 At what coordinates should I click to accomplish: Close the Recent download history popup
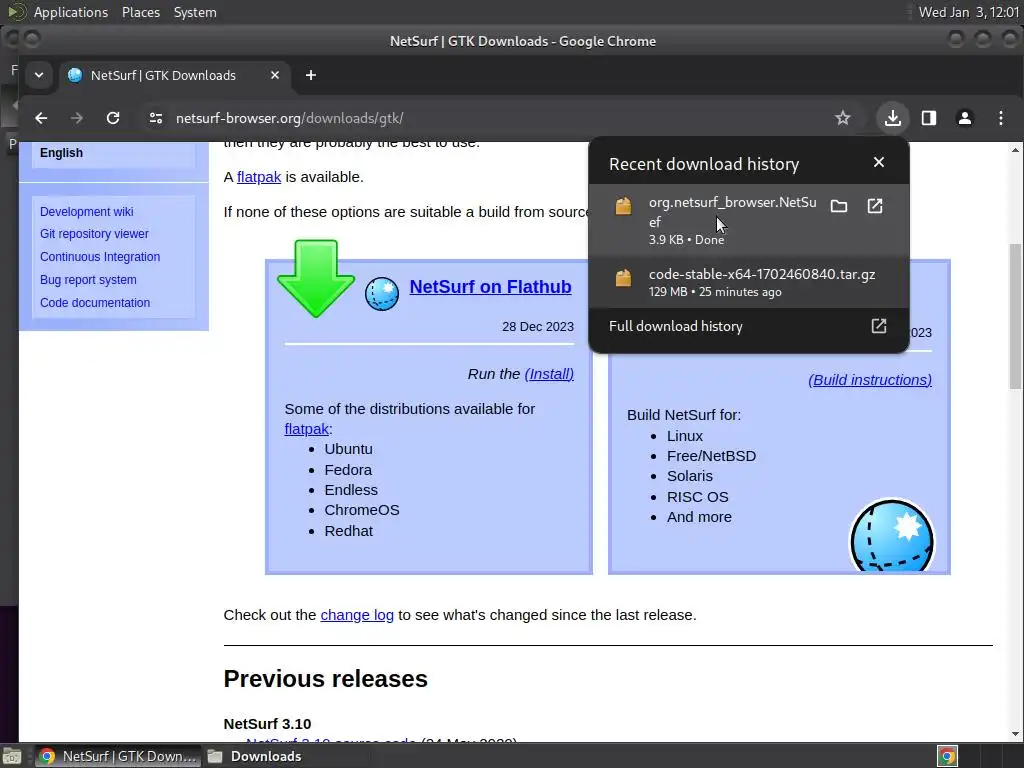(879, 162)
